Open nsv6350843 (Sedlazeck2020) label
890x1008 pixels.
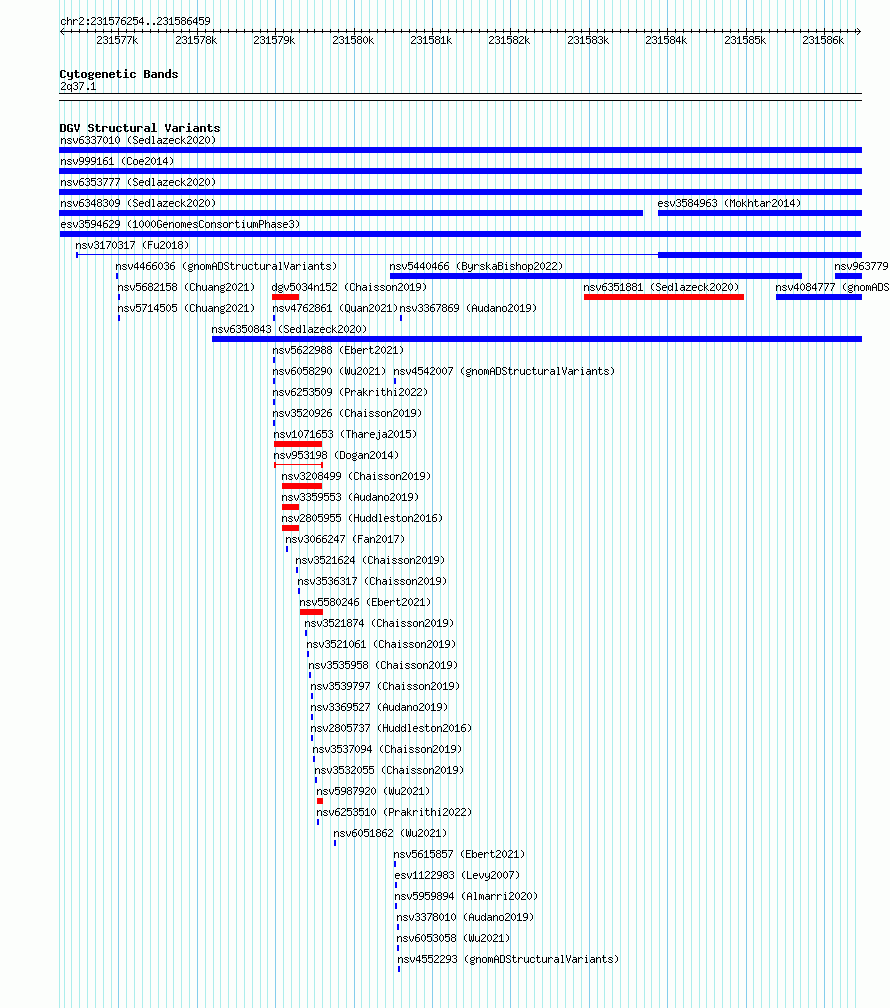(x=289, y=329)
